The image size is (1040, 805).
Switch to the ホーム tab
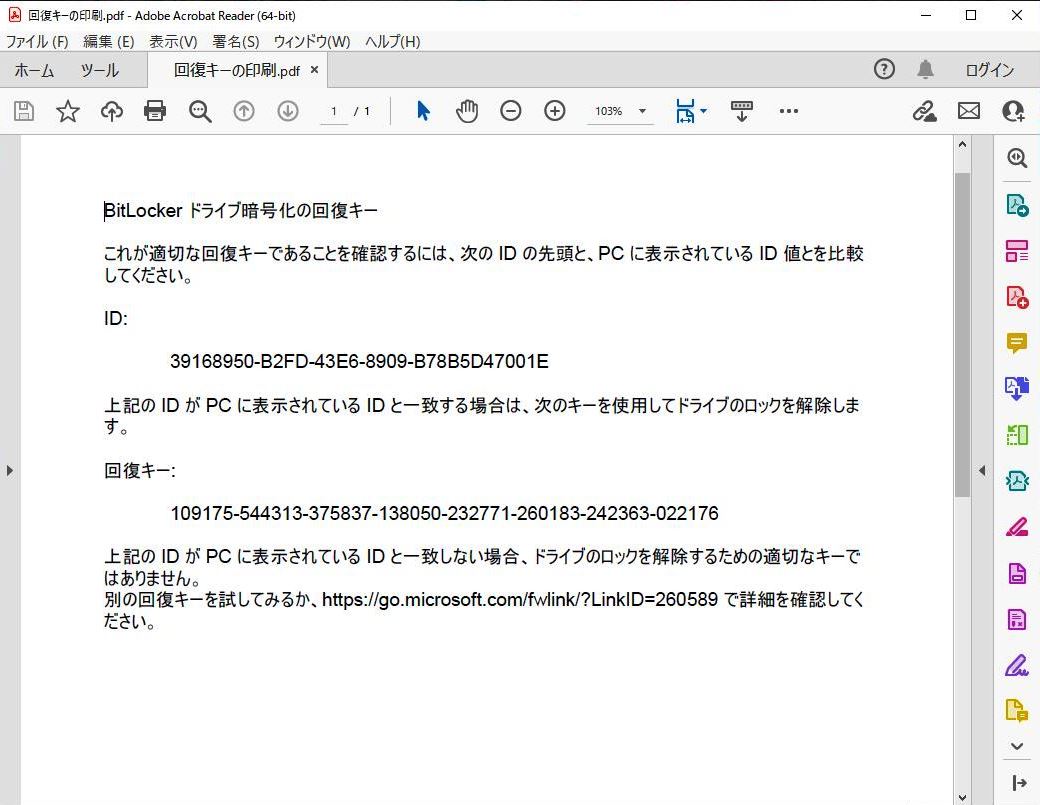tap(34, 70)
